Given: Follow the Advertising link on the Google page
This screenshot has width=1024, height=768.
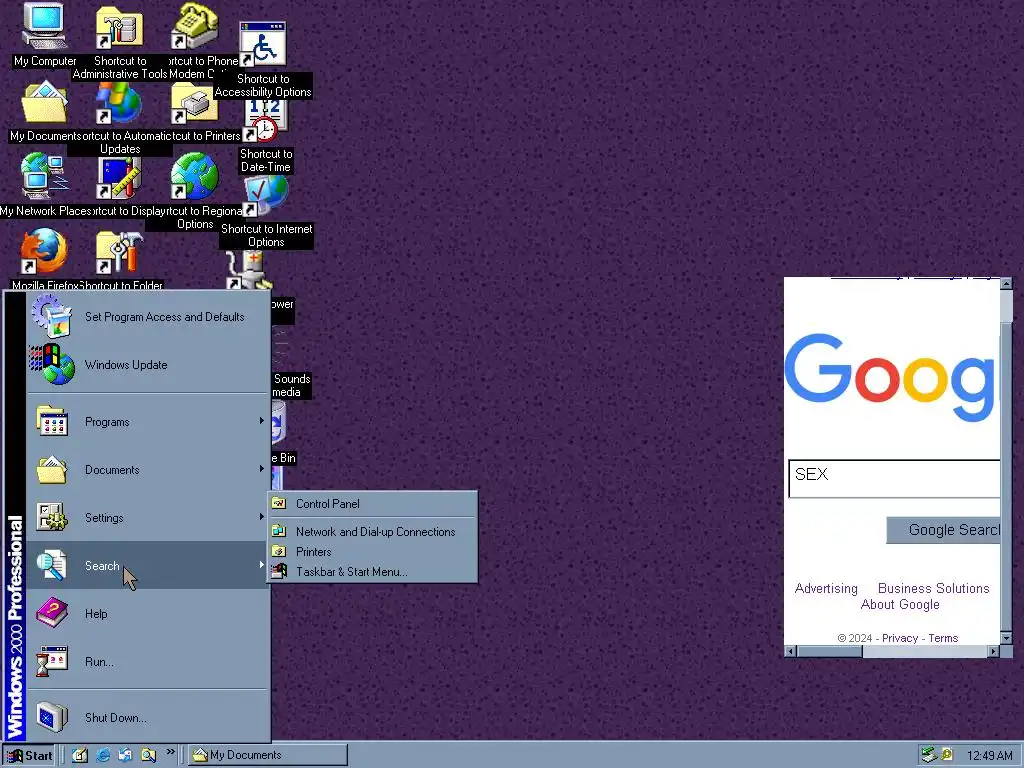Looking at the screenshot, I should (826, 588).
